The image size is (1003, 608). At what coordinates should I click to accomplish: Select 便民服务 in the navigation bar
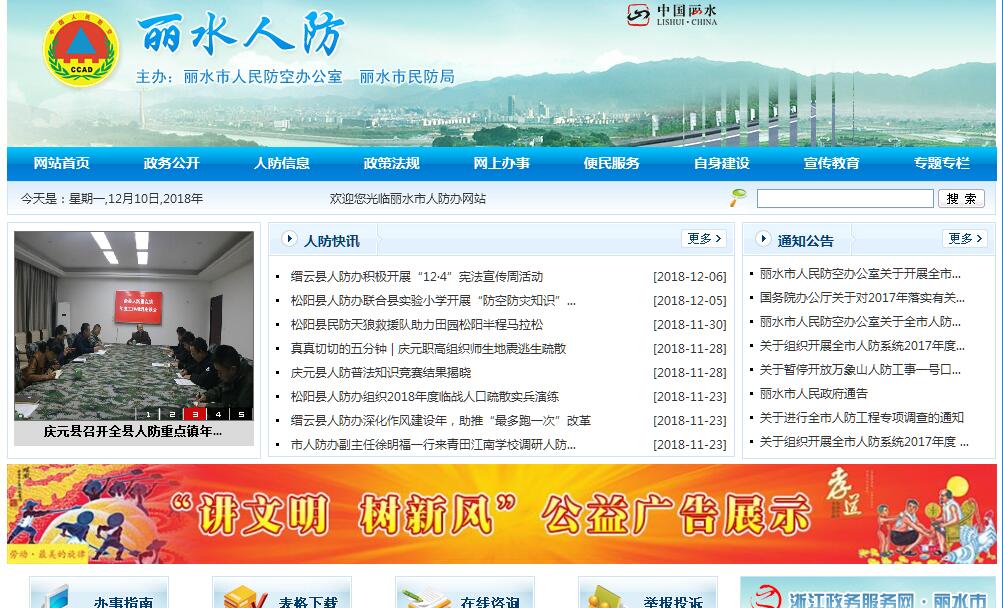612,163
